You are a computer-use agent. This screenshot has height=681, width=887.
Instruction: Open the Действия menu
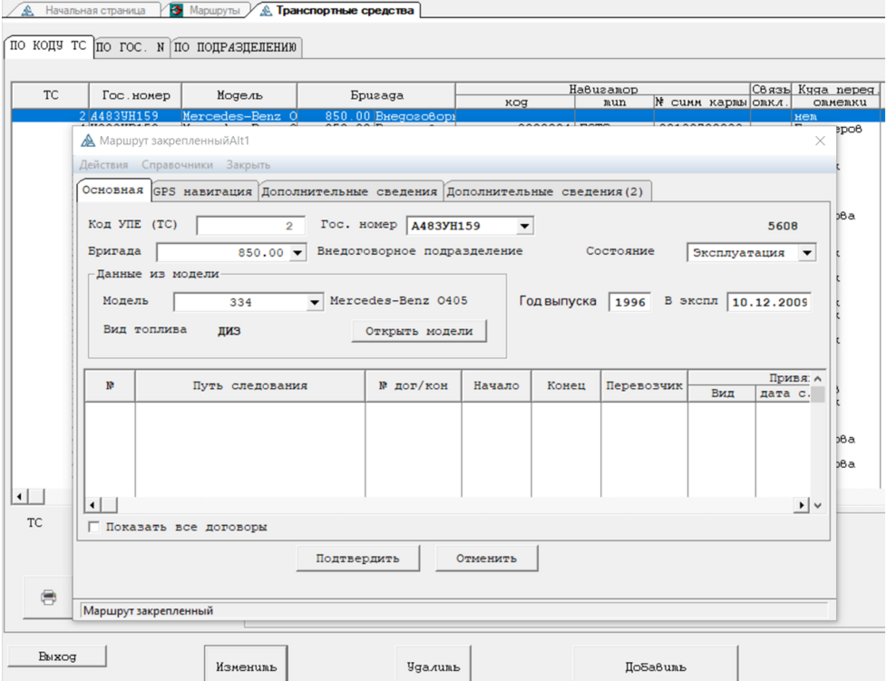pyautogui.click(x=104, y=165)
